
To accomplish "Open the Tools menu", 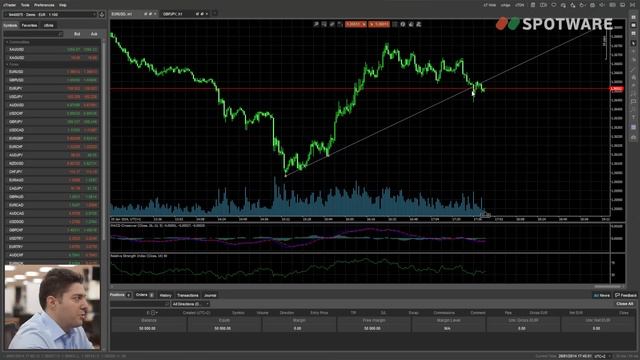I will [25, 5].
